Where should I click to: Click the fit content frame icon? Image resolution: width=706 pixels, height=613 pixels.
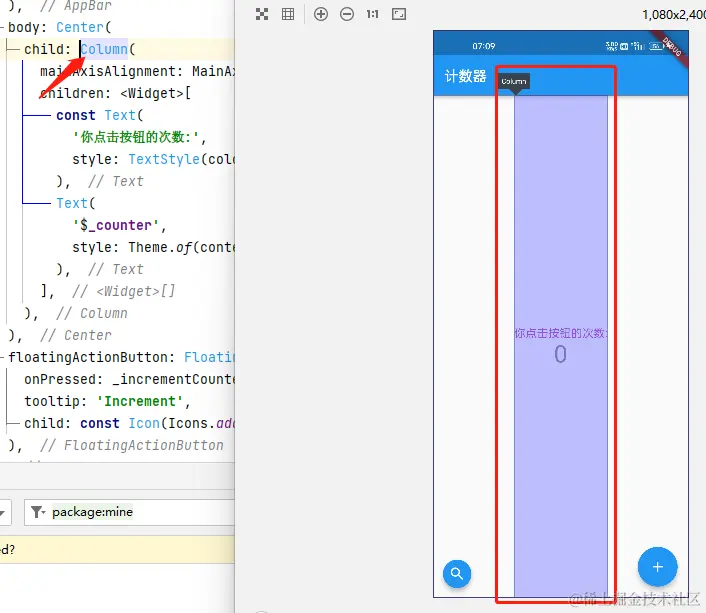399,14
